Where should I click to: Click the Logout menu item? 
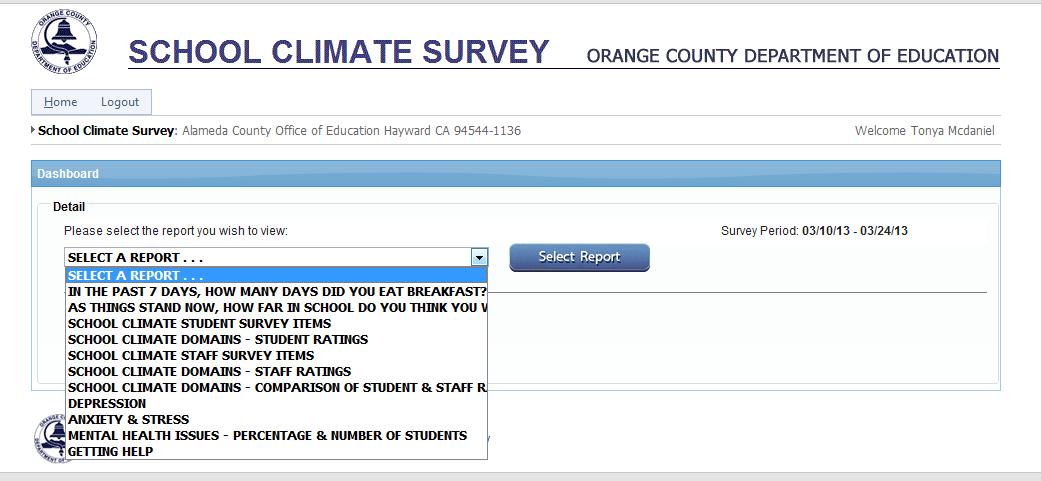click(120, 102)
